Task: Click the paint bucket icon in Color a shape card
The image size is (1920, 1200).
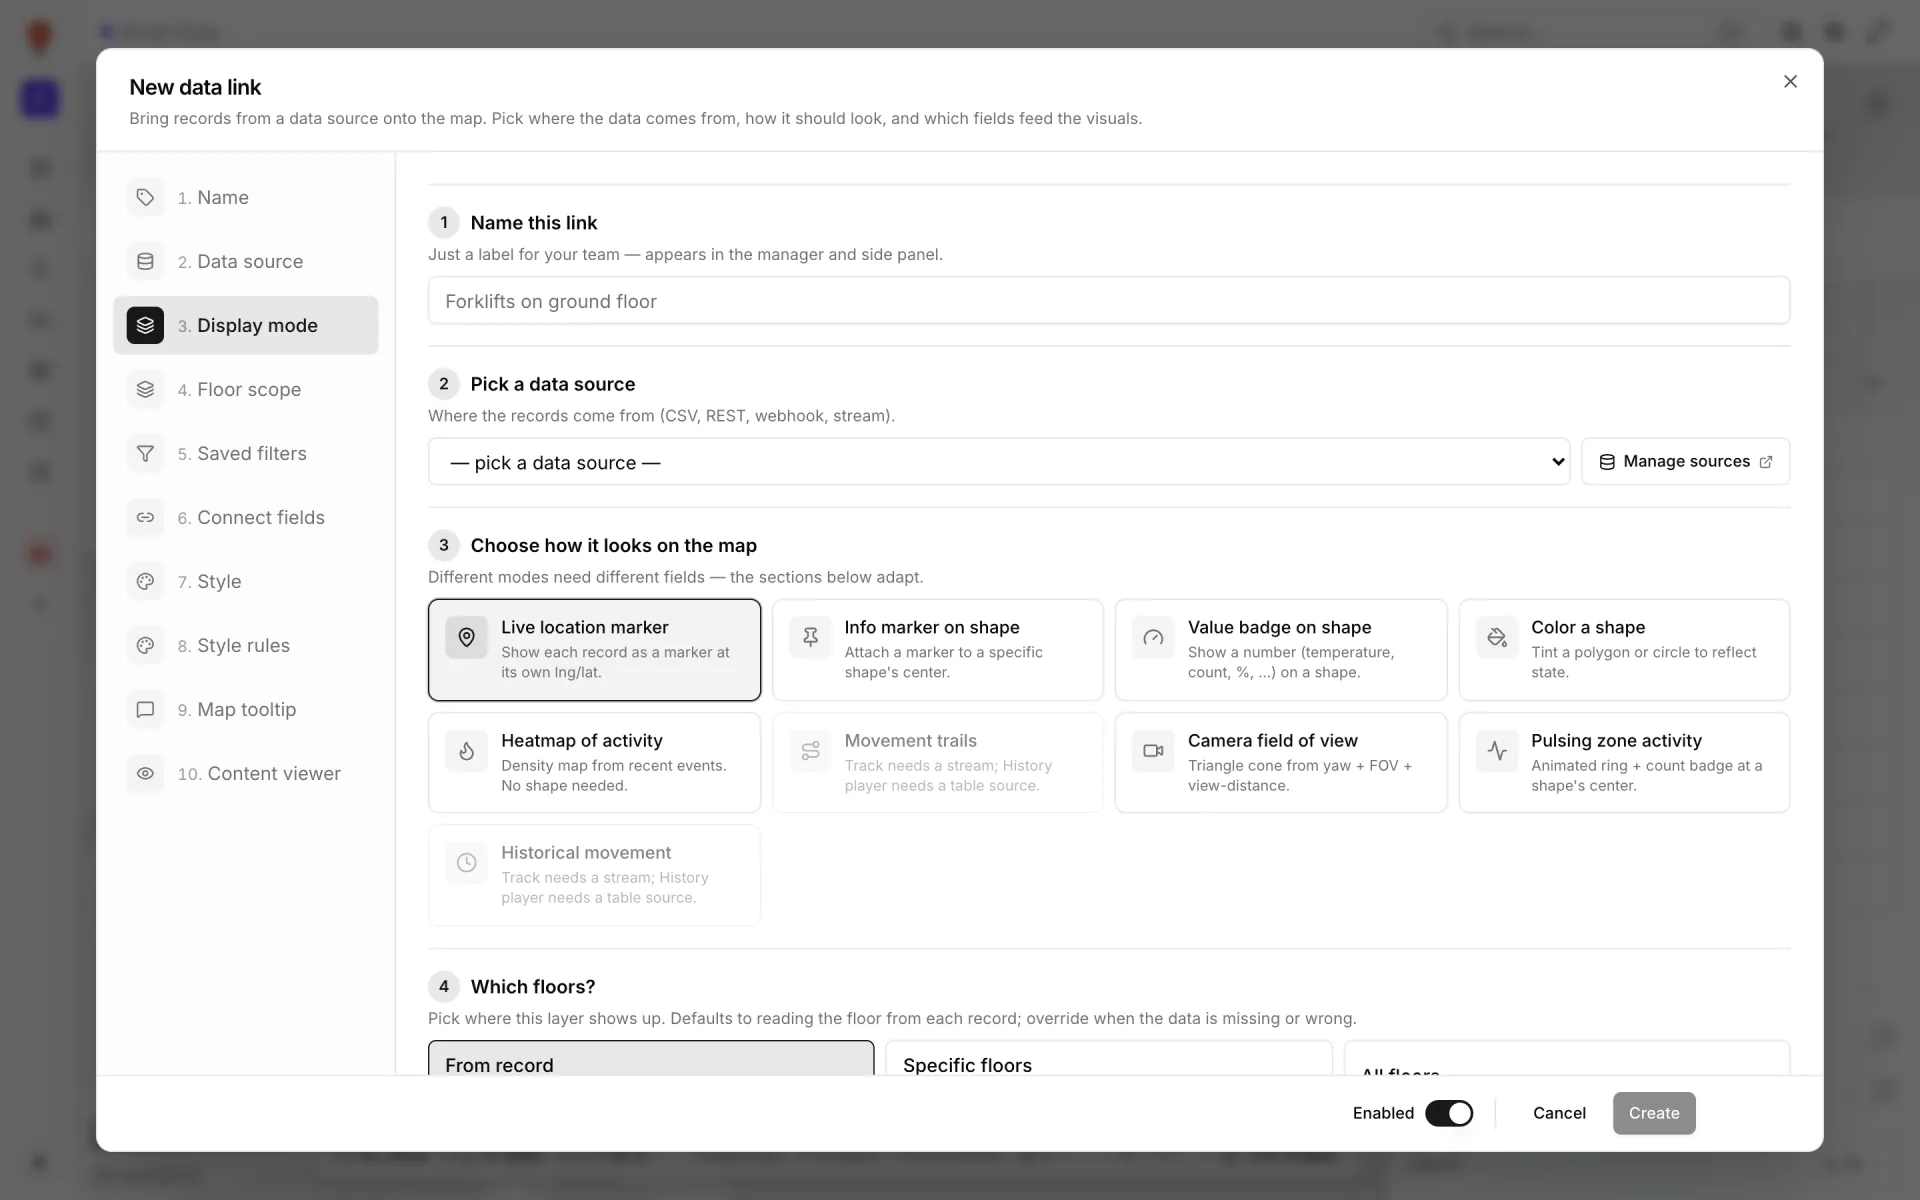Action: [x=1497, y=637]
